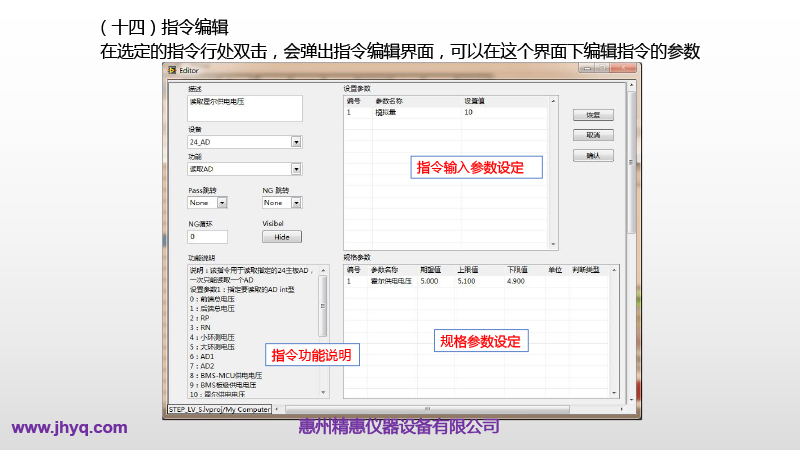
Task: Click the up arrow of the 功能说明 scrollbar
Action: (x=322, y=270)
